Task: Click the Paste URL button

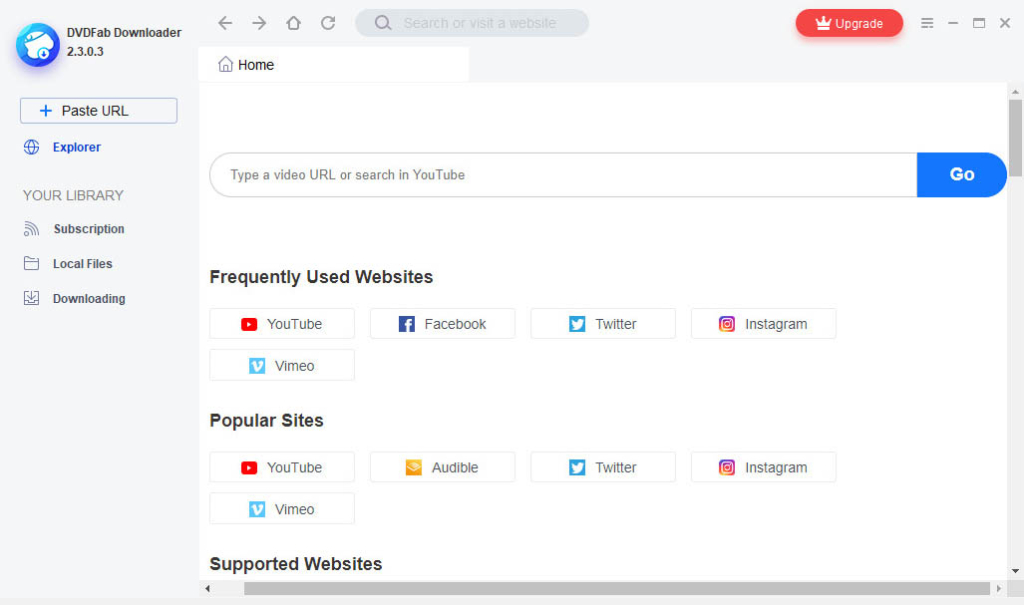Action: click(99, 111)
